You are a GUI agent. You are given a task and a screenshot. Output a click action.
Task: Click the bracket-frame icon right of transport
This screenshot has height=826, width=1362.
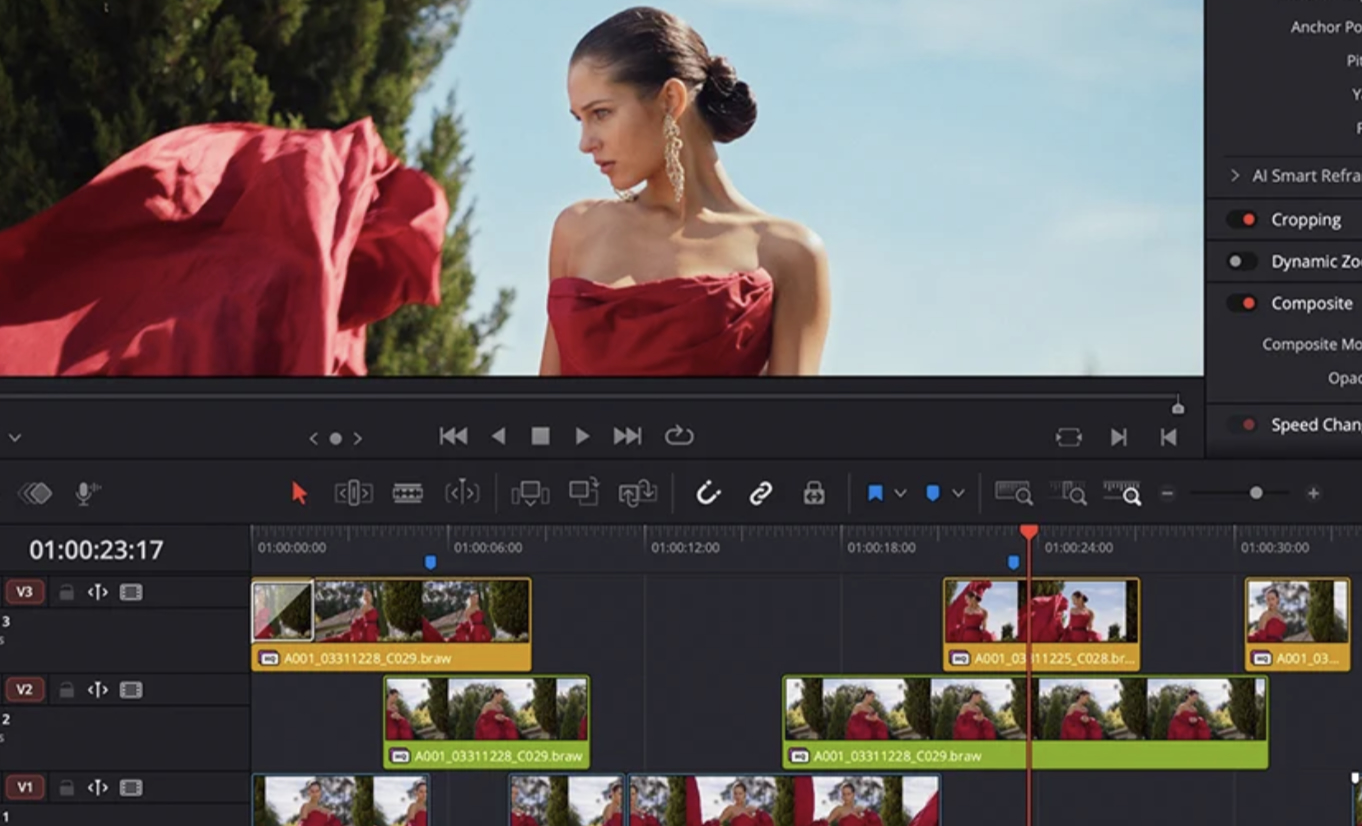tap(1068, 437)
